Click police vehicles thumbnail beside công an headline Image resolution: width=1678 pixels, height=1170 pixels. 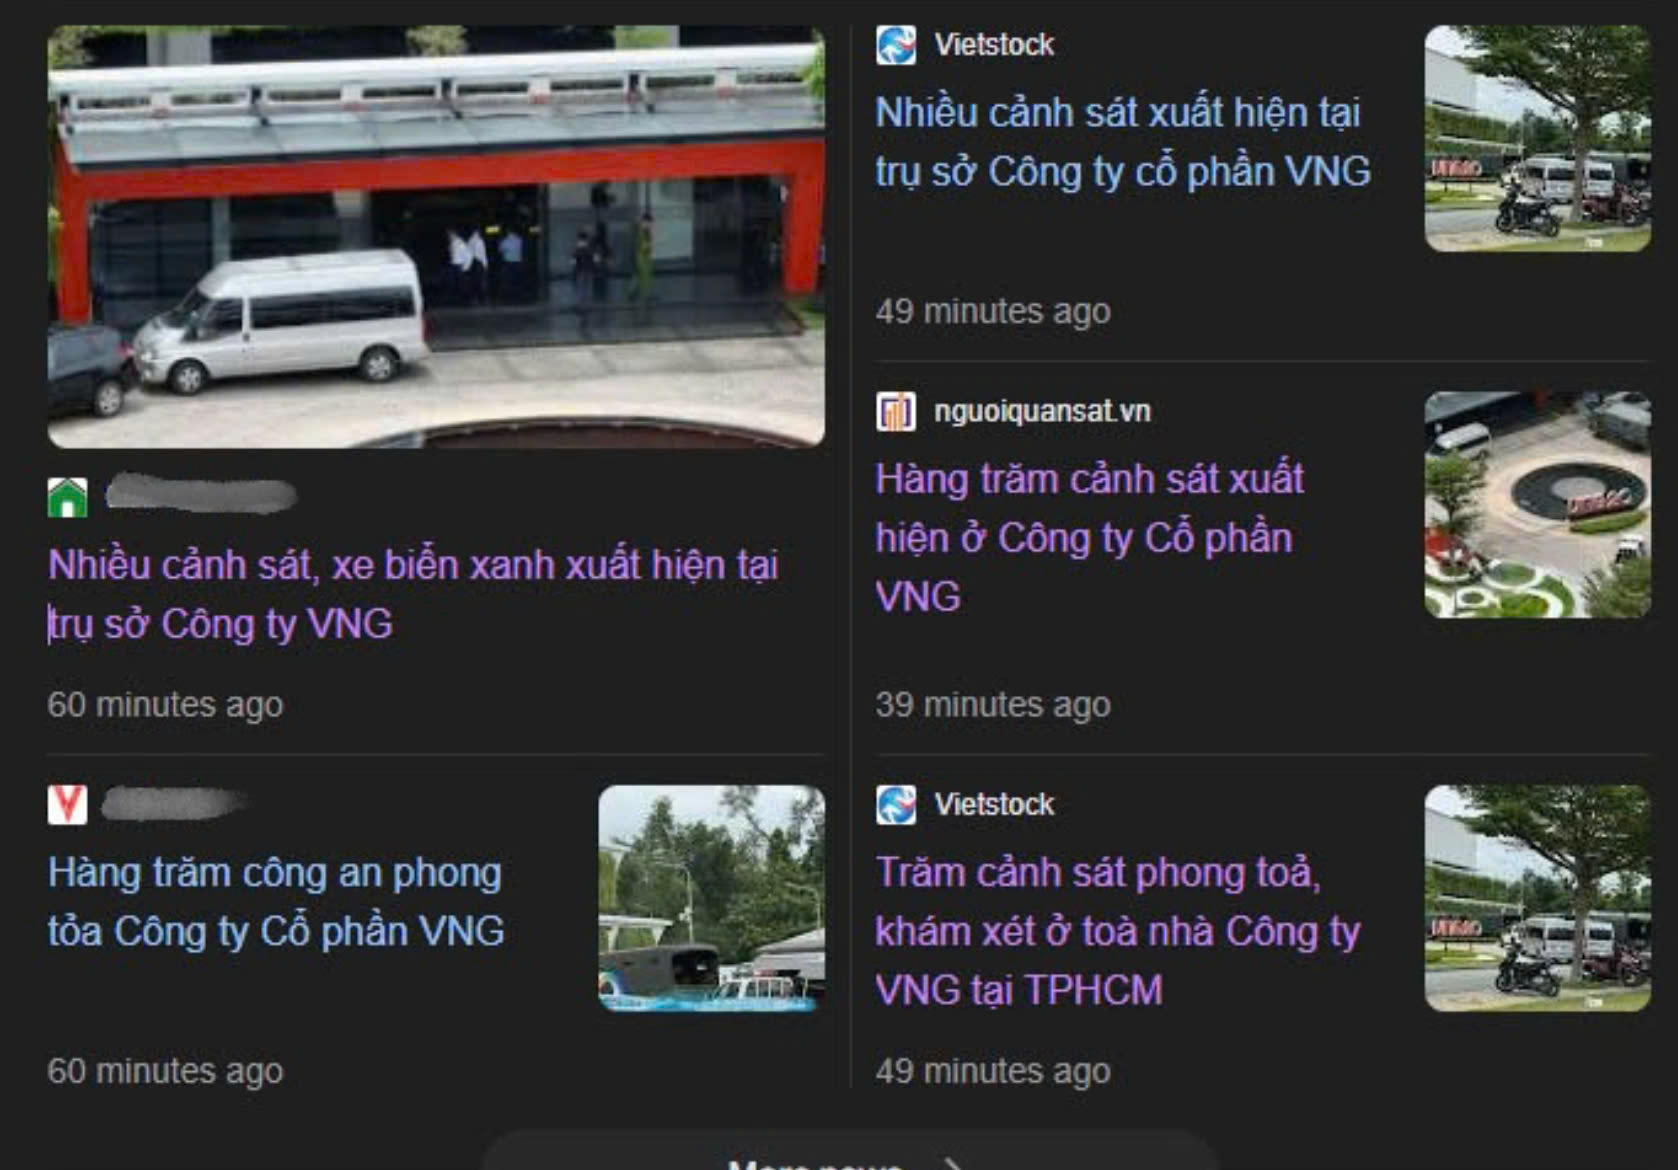[x=712, y=898]
